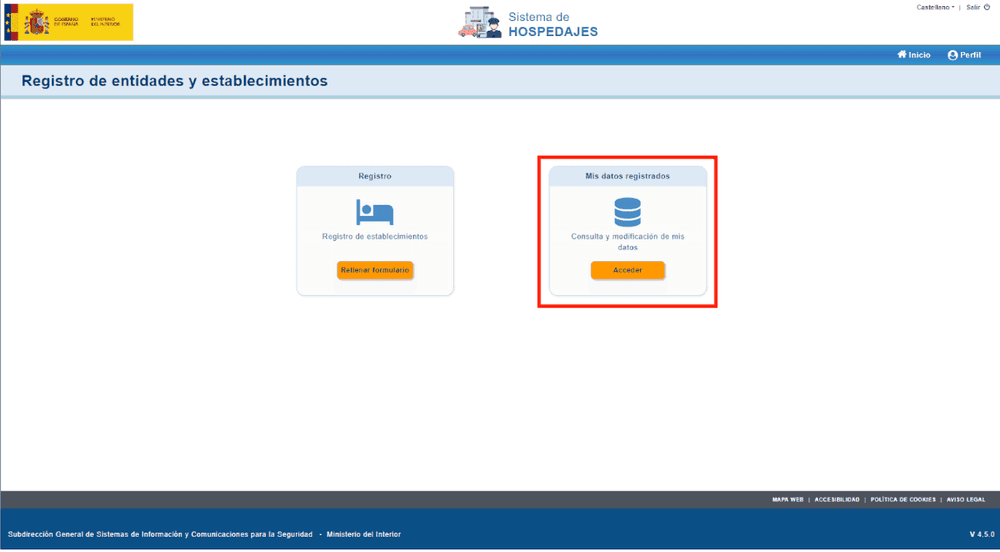Click the bed icon in Registro card
The width and height of the screenshot is (1000, 552).
pyautogui.click(x=375, y=212)
